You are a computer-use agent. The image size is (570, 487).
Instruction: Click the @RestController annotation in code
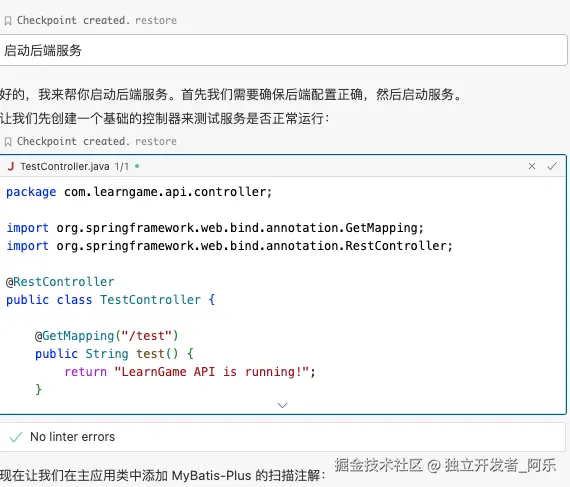point(60,282)
